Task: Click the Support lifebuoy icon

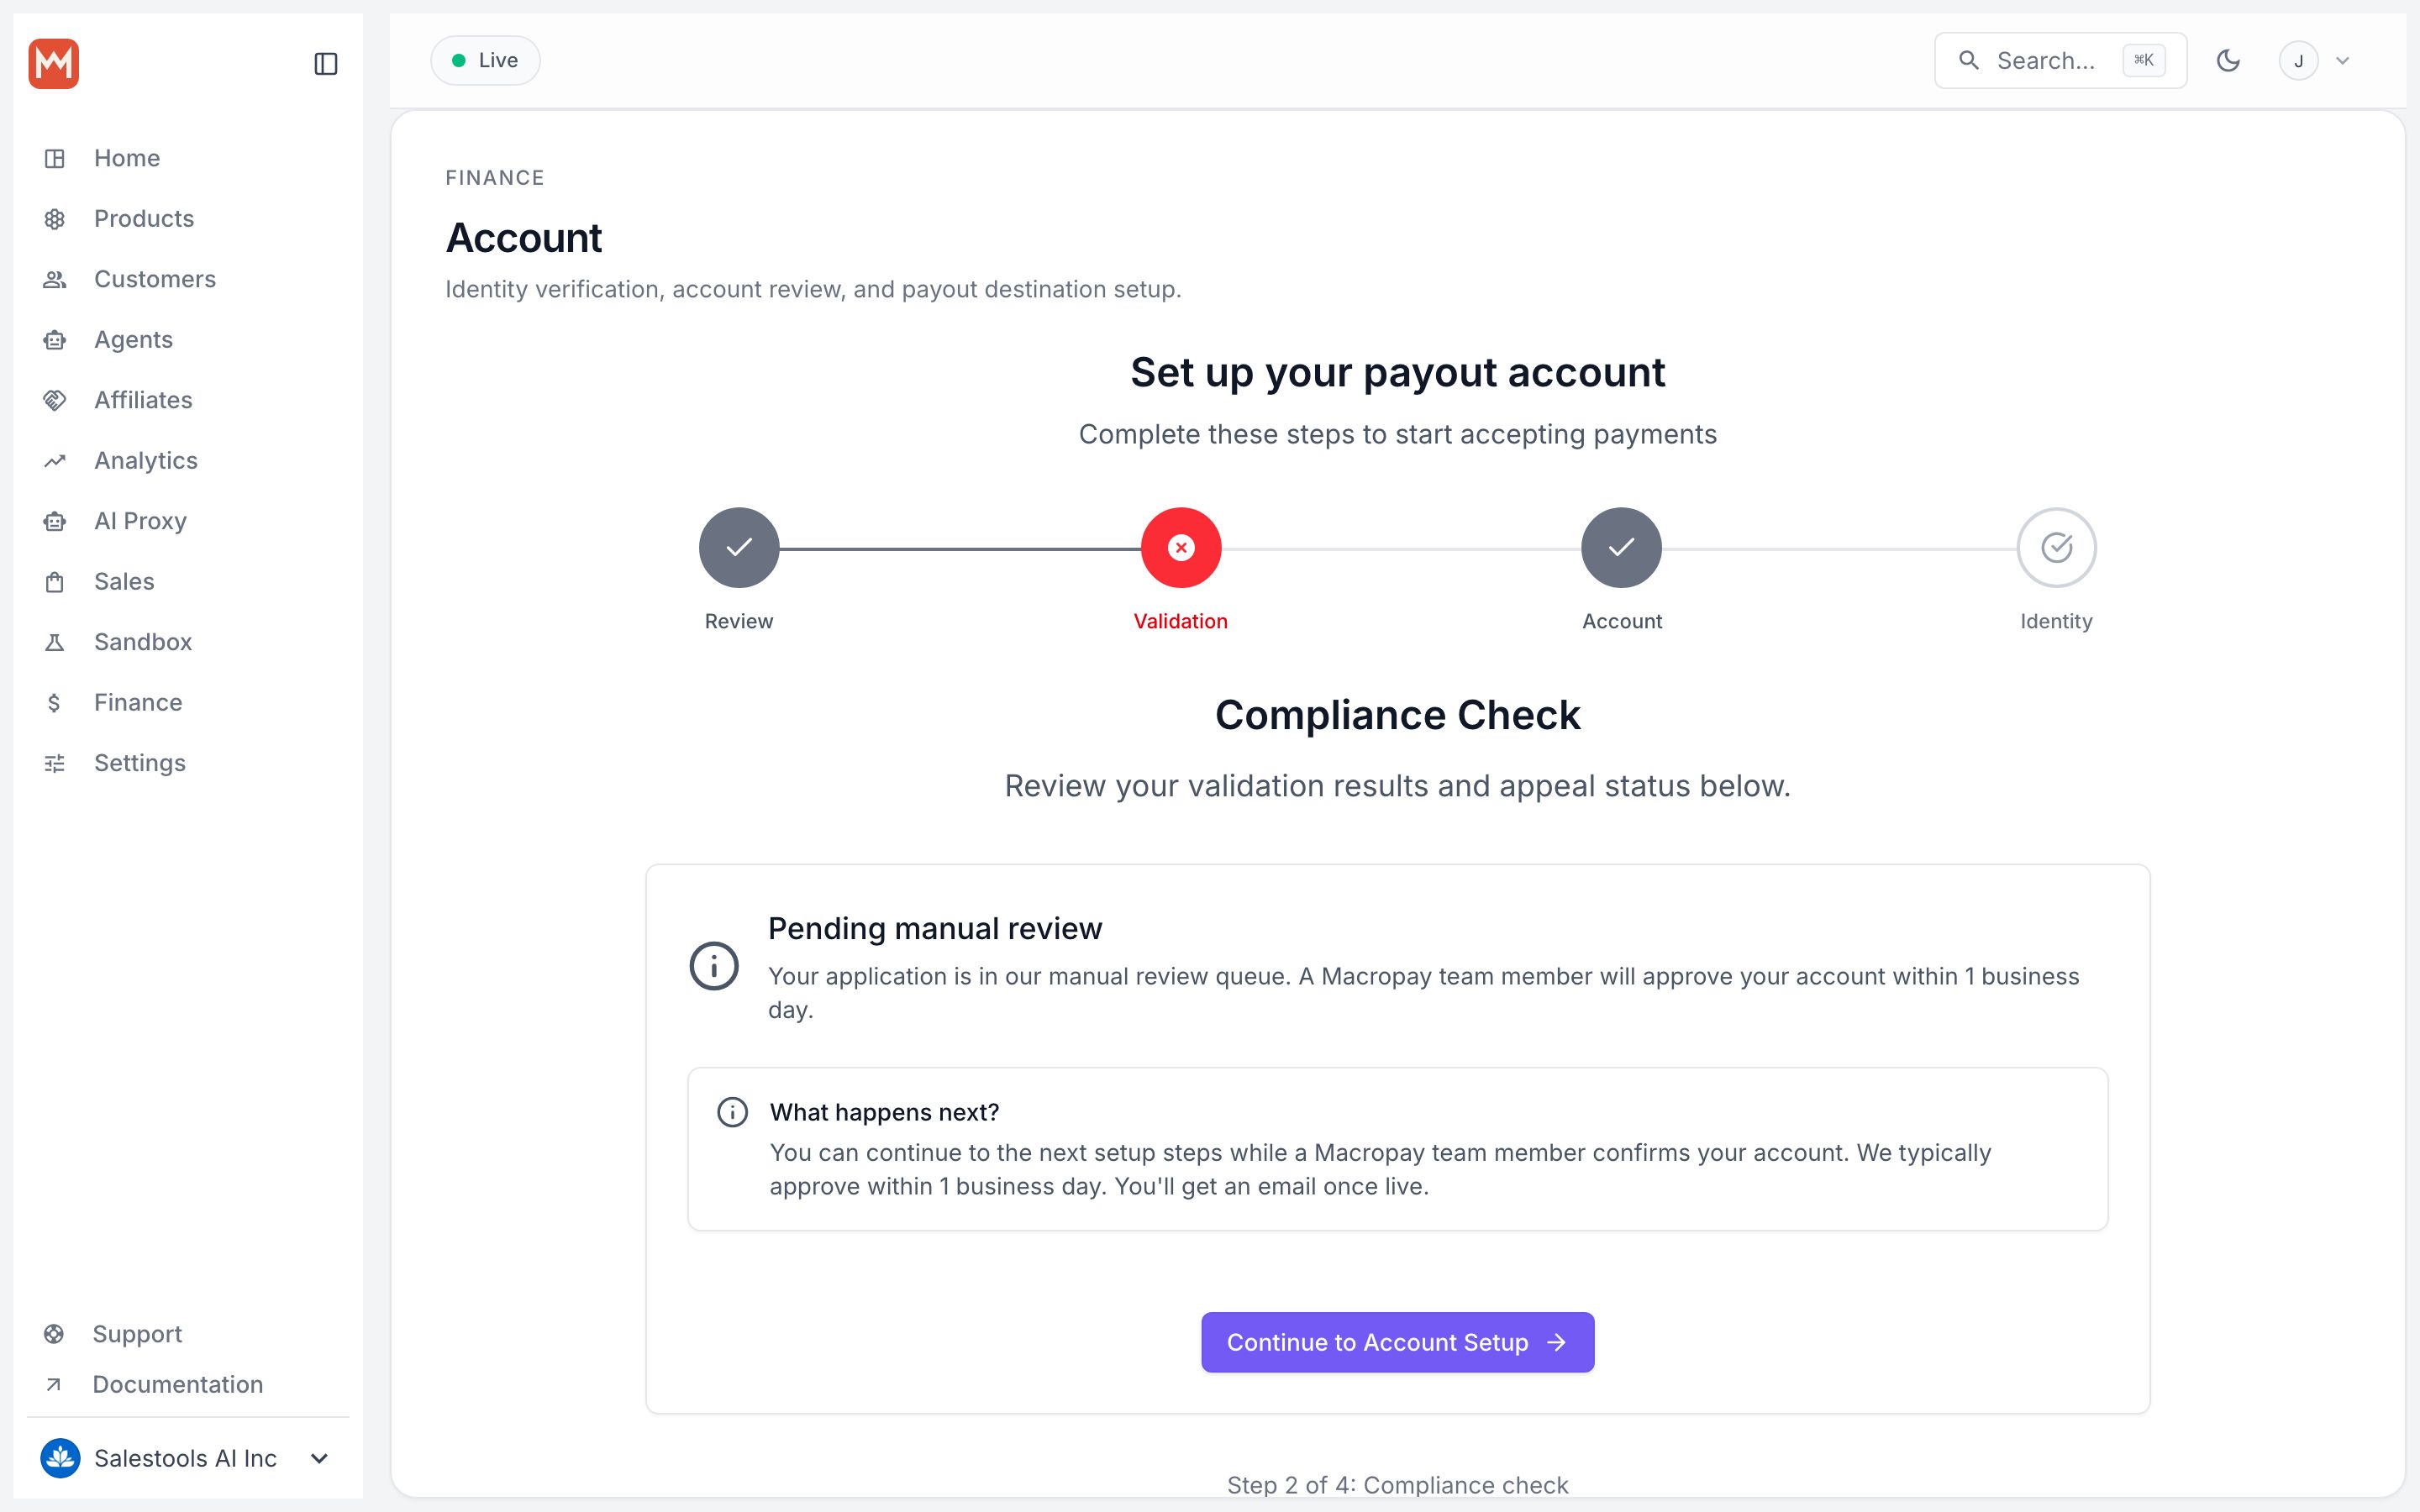Action: (54, 1334)
